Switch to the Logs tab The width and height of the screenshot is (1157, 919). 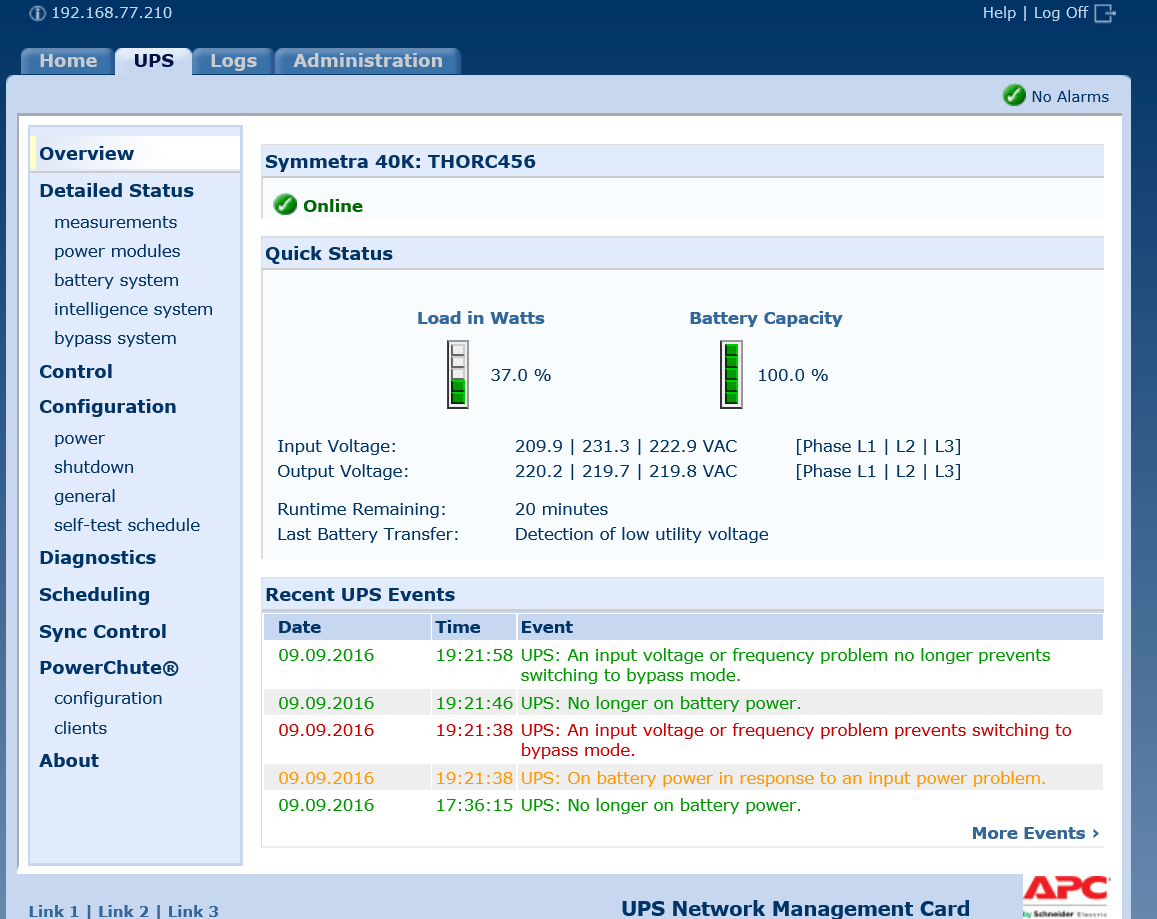(233, 61)
